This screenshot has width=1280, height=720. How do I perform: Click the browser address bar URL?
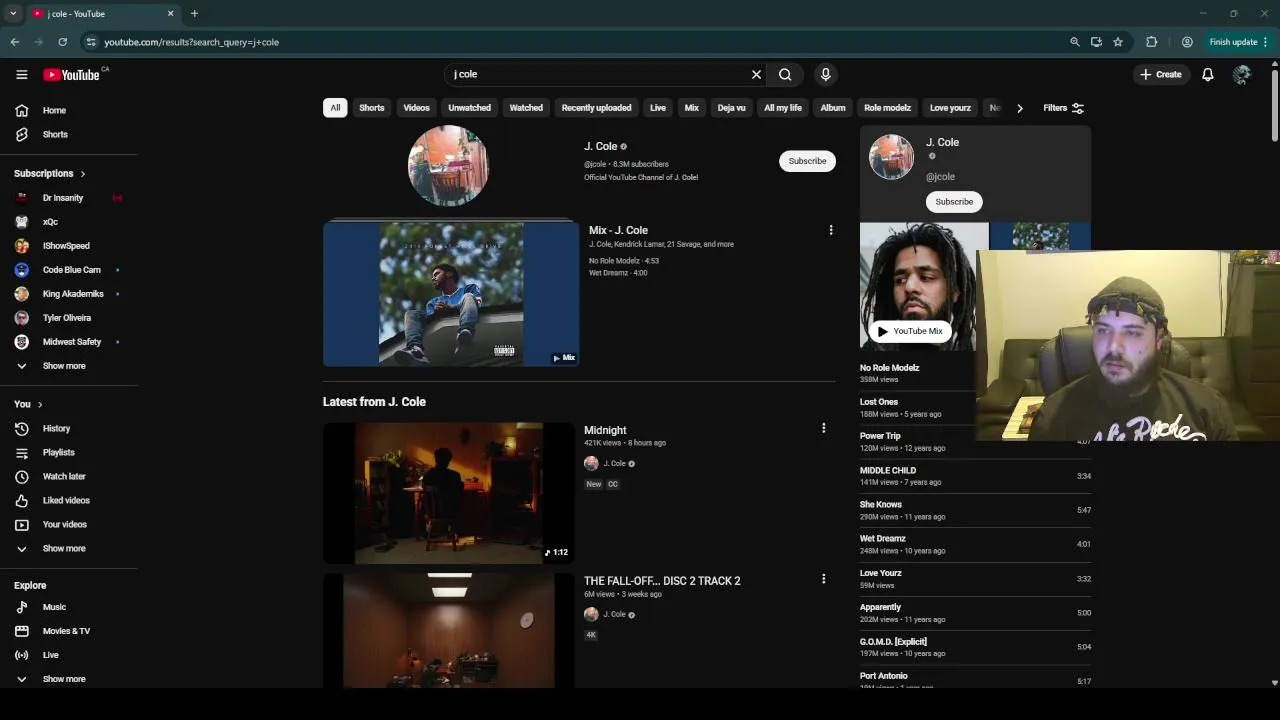(191, 42)
